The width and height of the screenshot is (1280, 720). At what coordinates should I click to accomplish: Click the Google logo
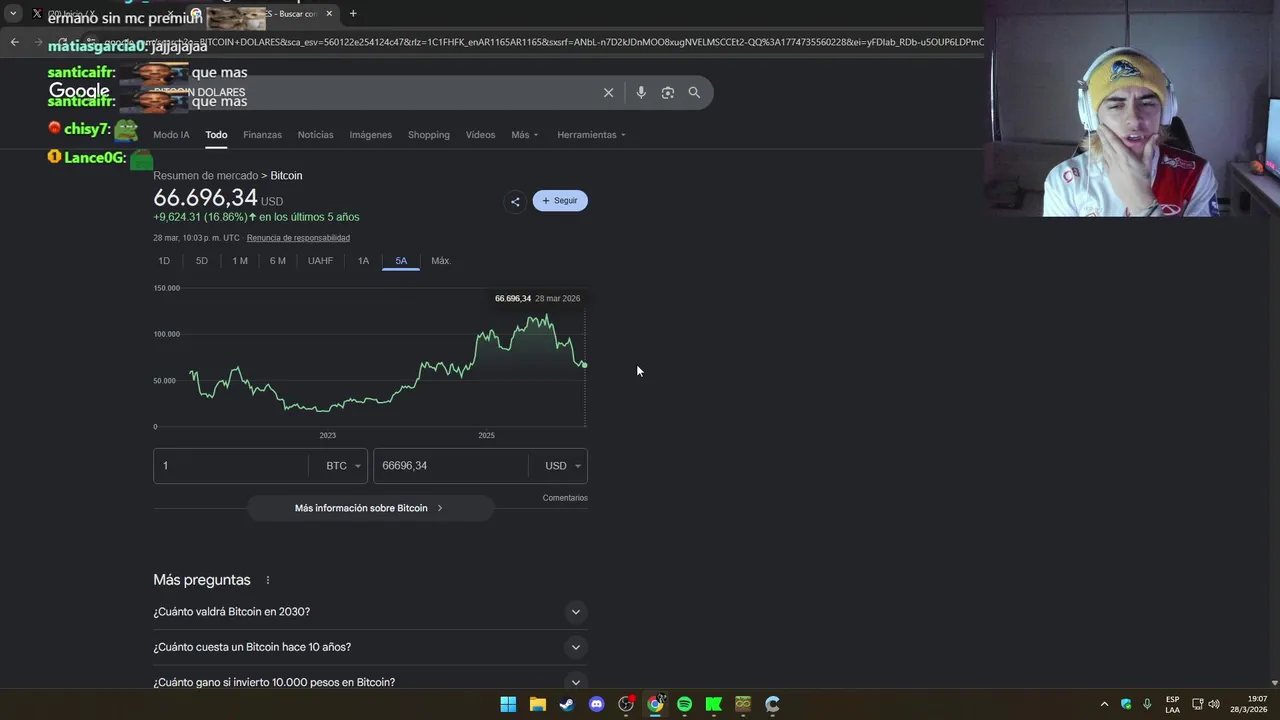[x=79, y=92]
